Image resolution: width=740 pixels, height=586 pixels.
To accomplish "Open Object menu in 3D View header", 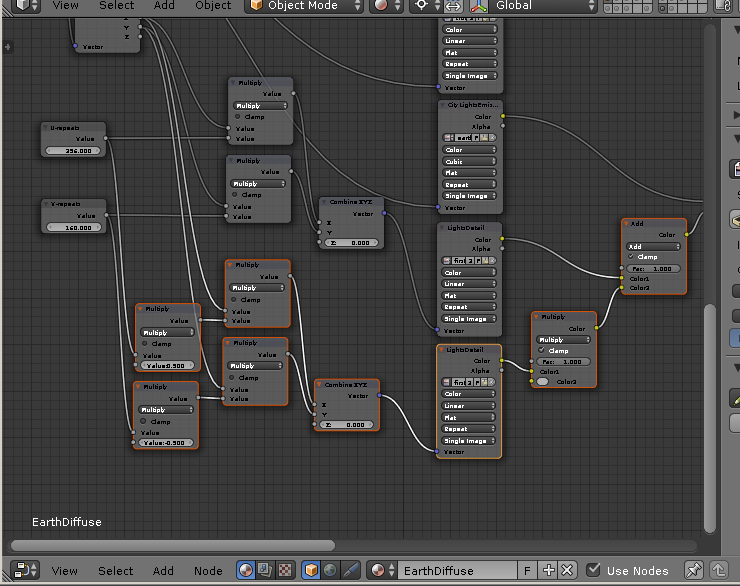I will tap(213, 6).
